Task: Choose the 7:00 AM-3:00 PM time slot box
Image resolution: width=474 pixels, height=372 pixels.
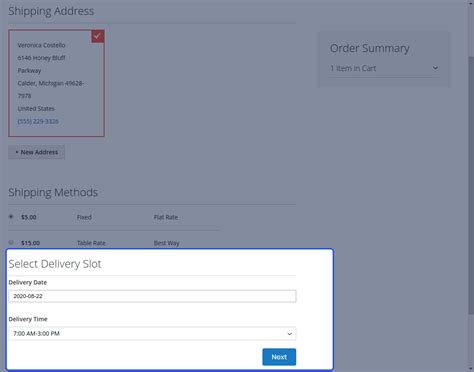Action: (152, 334)
